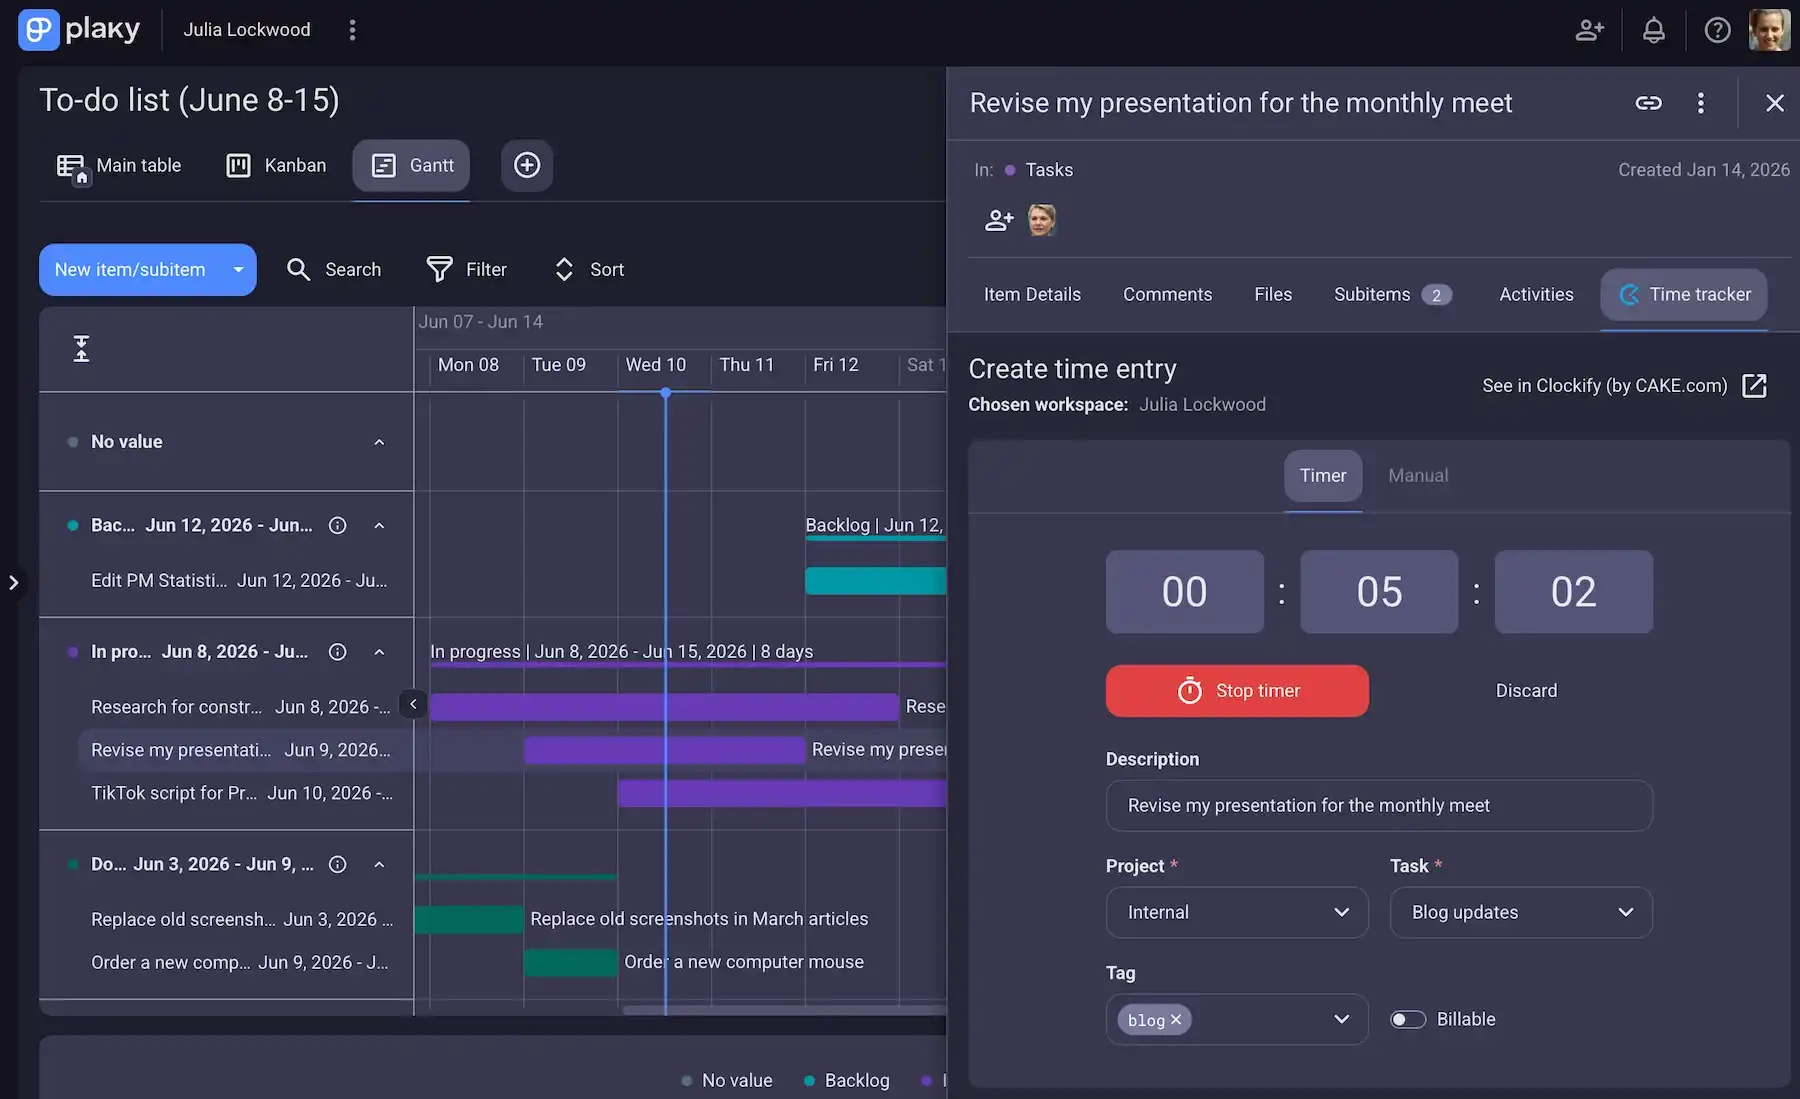Screen dimensions: 1800x1099
Task: Close the item details panel
Action: (x=1774, y=103)
